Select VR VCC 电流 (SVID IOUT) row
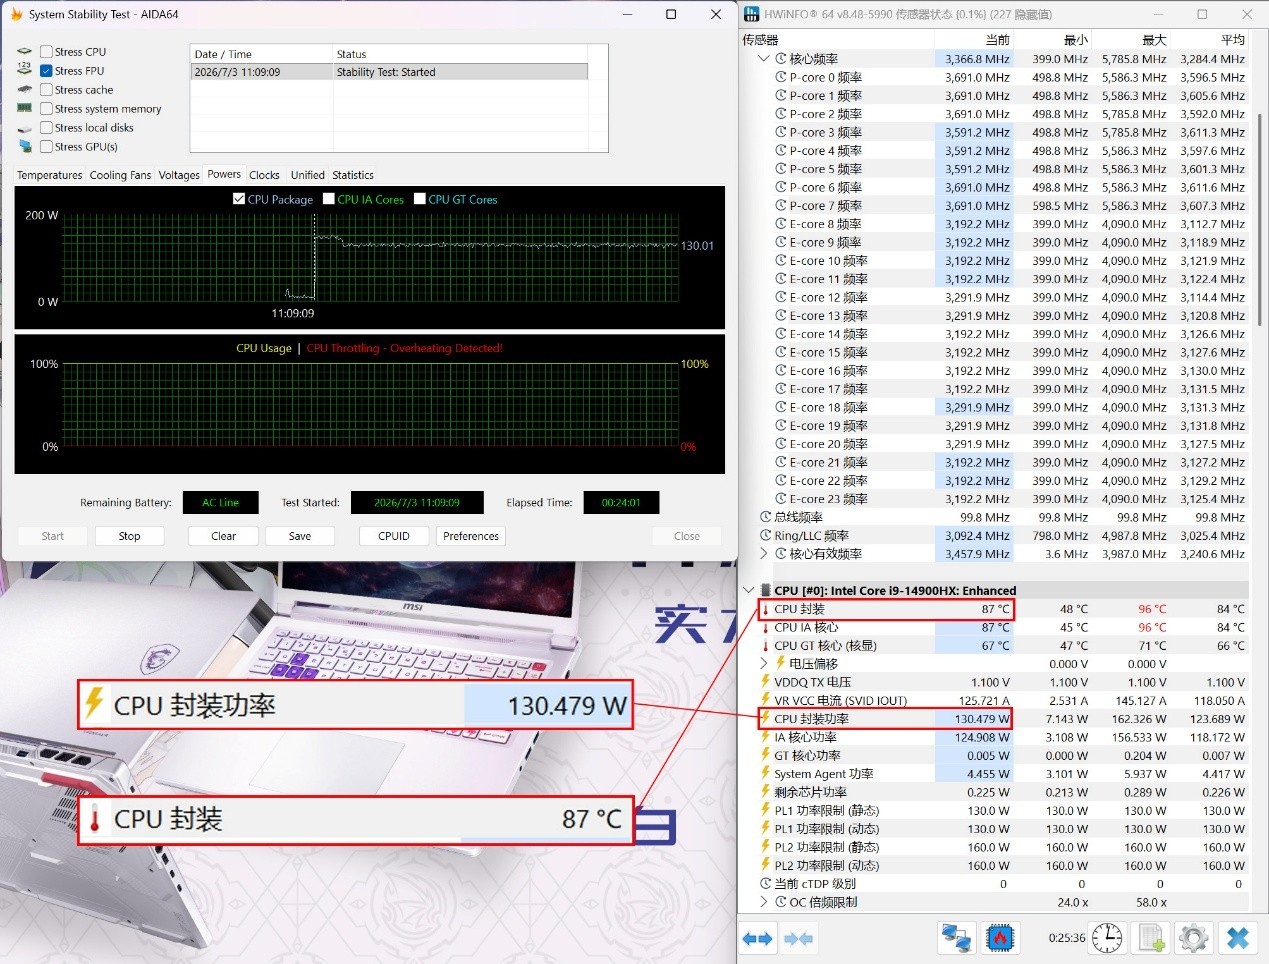Viewport: 1269px width, 964px height. click(x=995, y=700)
